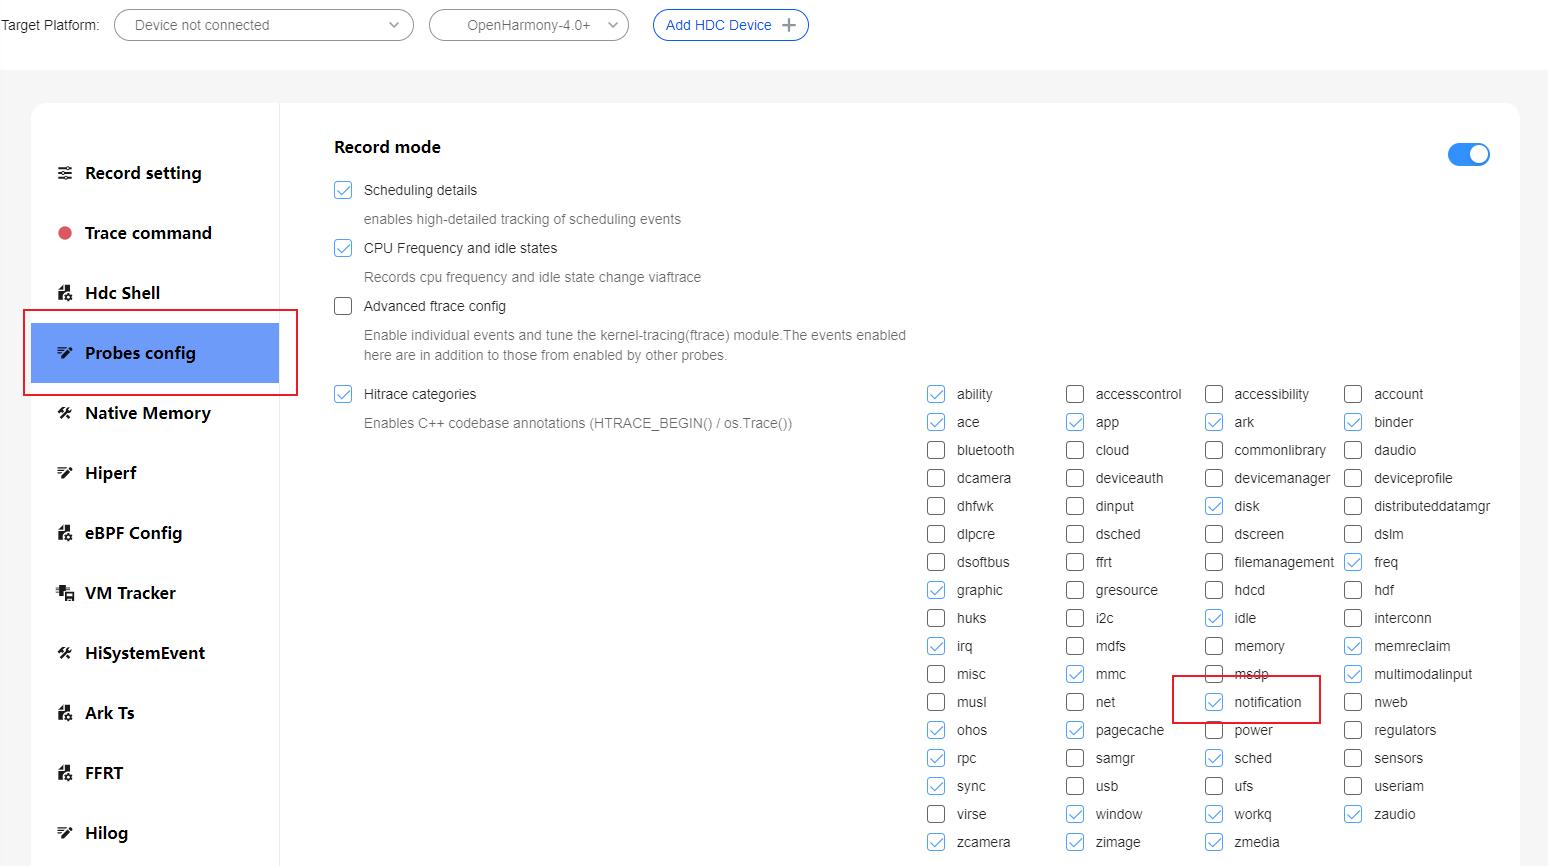The height and width of the screenshot is (866, 1548).
Task: Click the HiSystemEvent sidebar icon
Action: 65,653
